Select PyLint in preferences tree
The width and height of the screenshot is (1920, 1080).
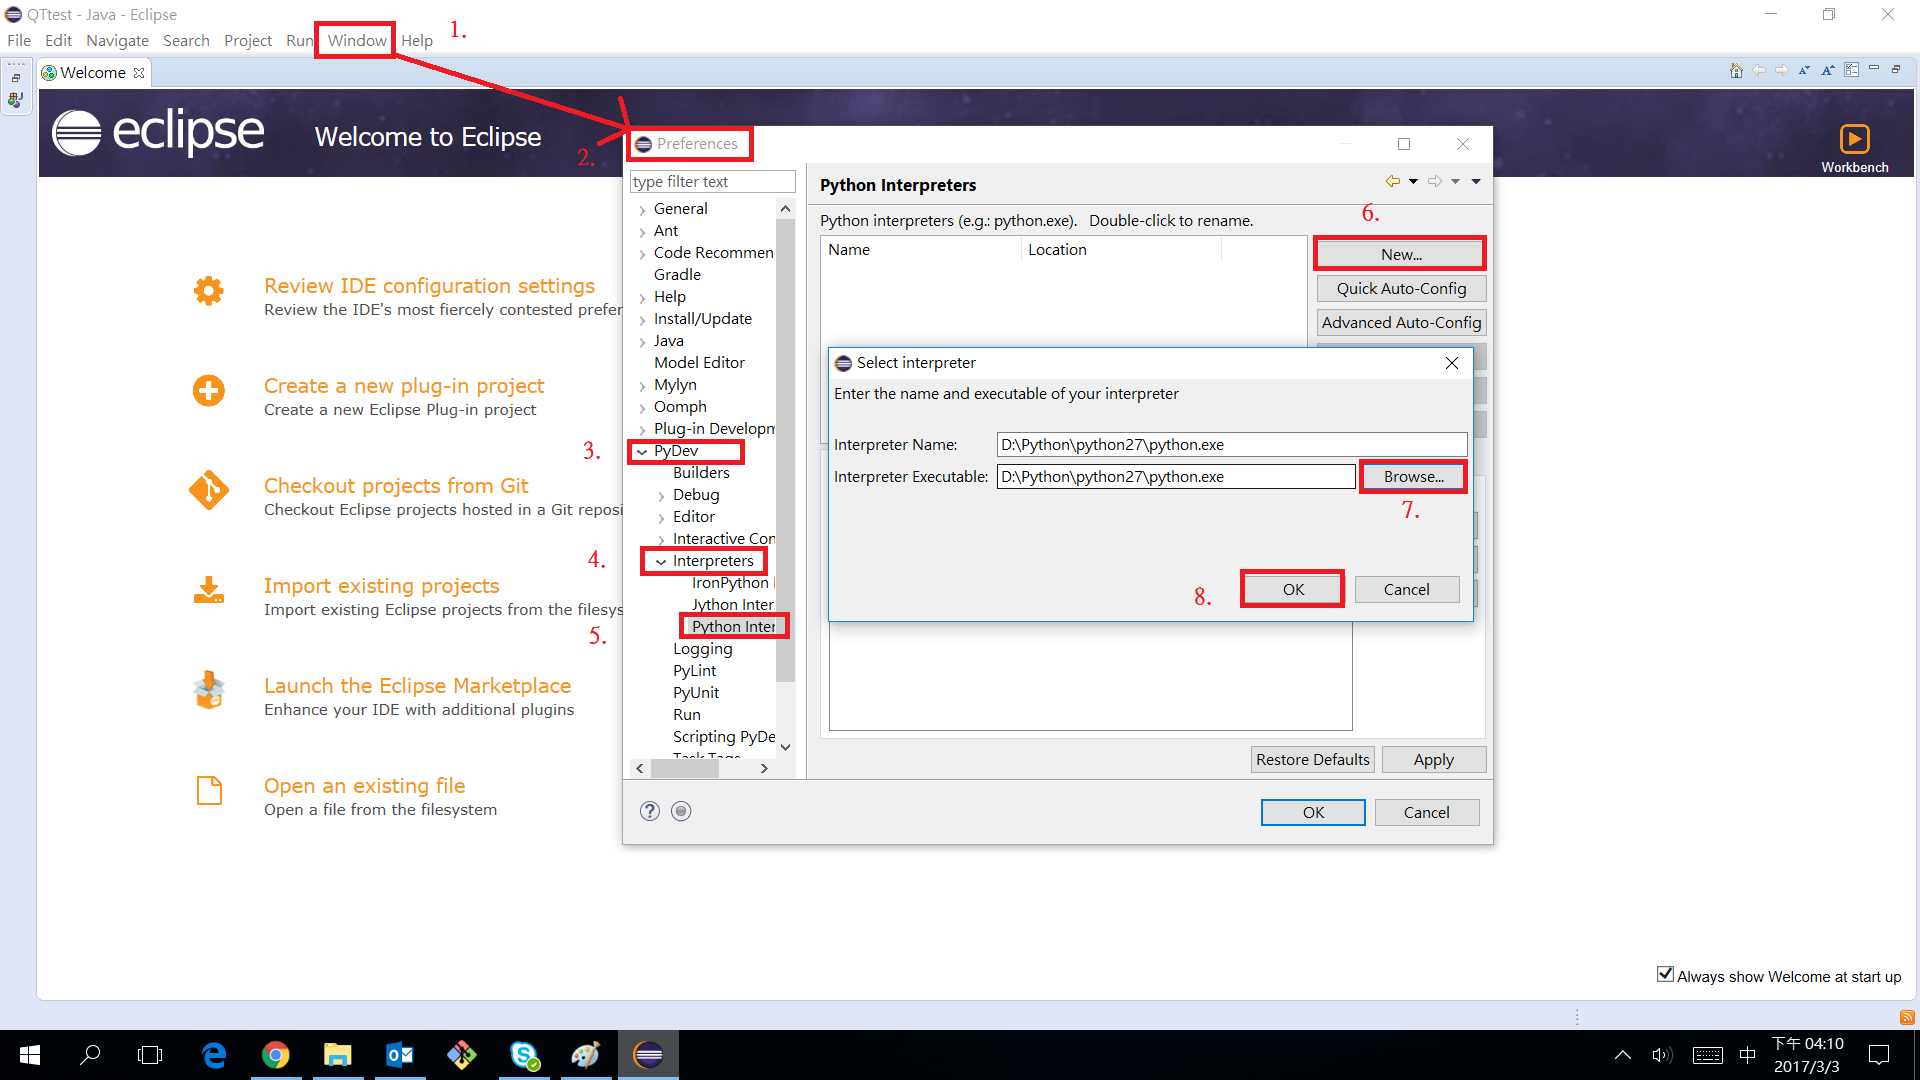coord(694,670)
